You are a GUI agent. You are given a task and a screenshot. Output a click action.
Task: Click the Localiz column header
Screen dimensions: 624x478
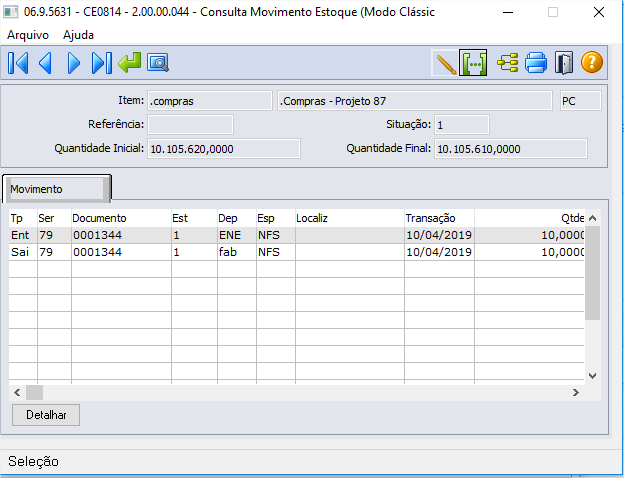pyautogui.click(x=350, y=218)
